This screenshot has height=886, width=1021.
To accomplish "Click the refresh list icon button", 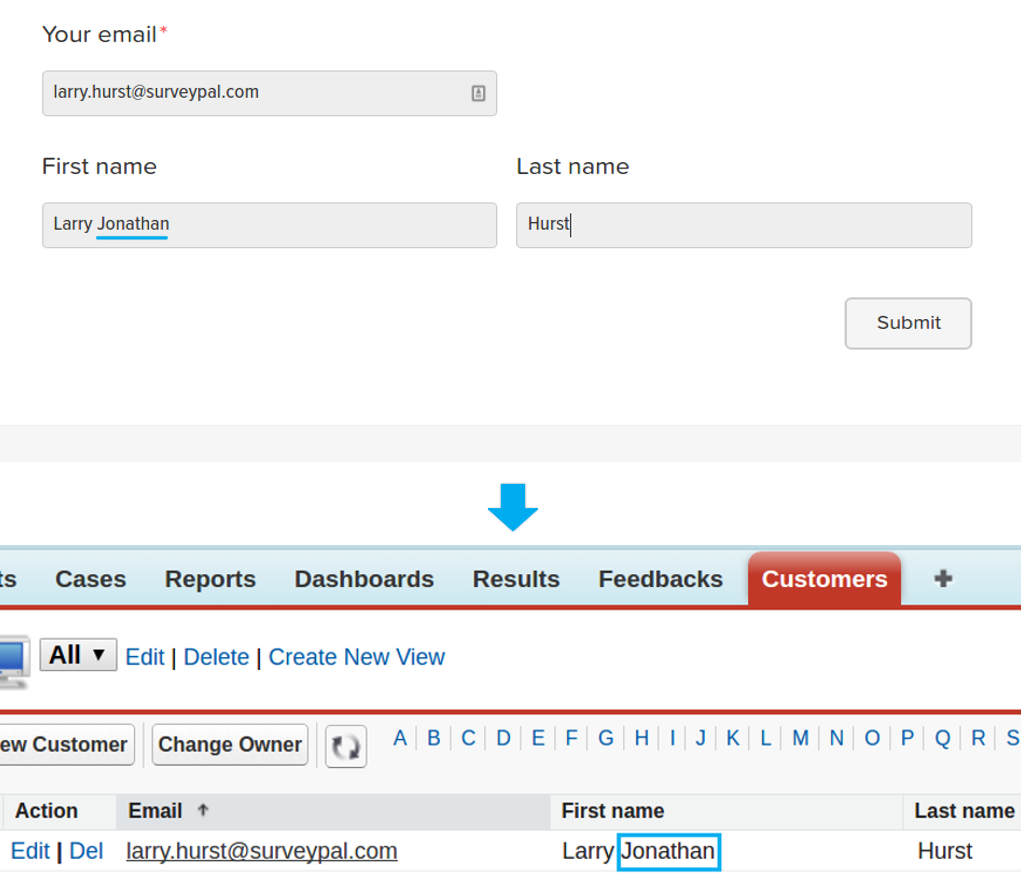I will tap(346, 746).
